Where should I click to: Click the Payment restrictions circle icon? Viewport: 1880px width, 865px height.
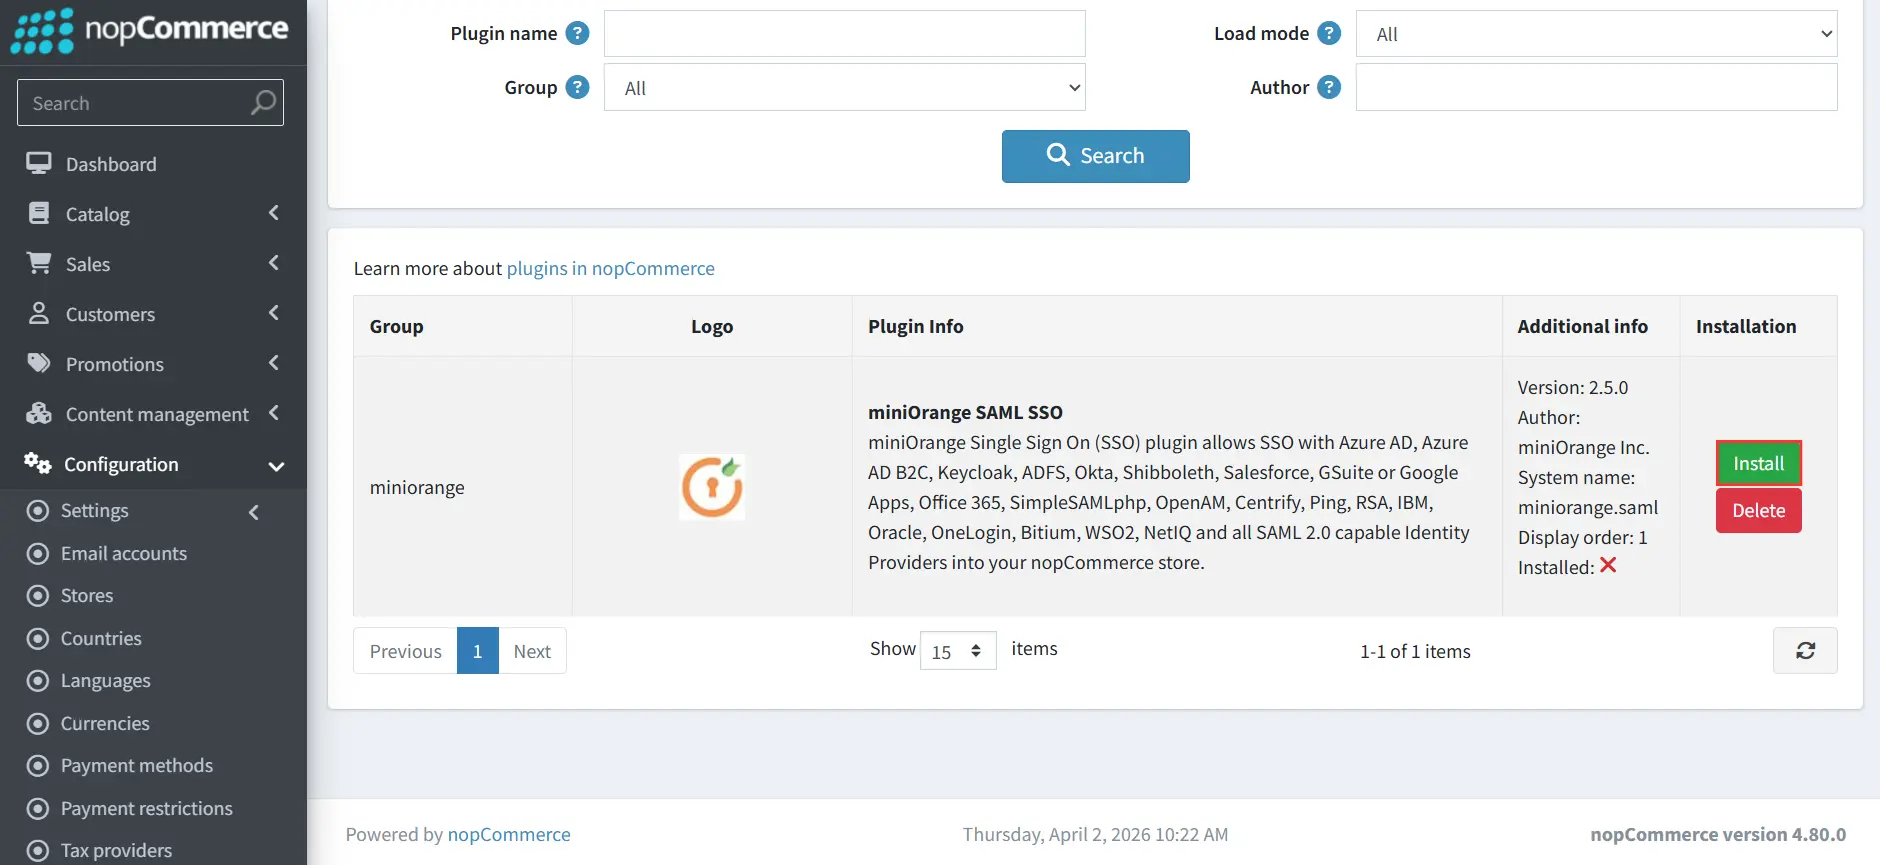click(x=38, y=808)
